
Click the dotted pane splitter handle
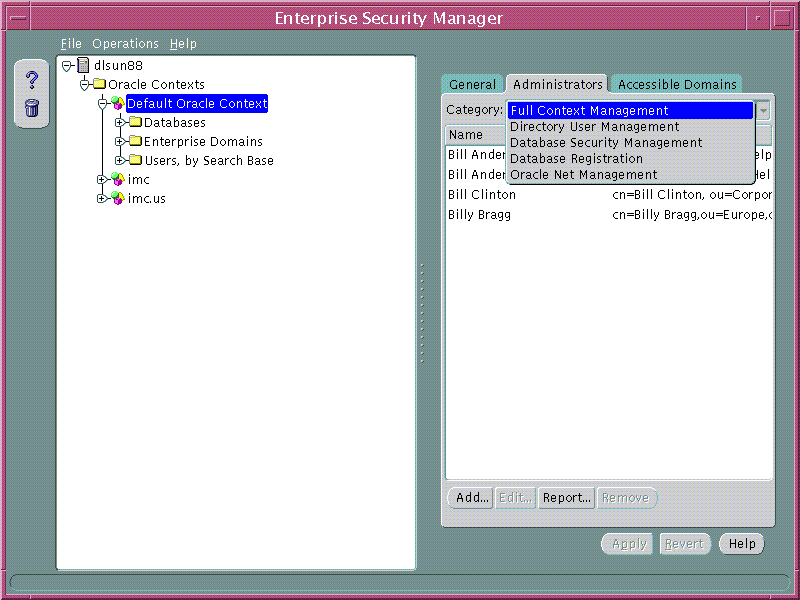point(422,313)
